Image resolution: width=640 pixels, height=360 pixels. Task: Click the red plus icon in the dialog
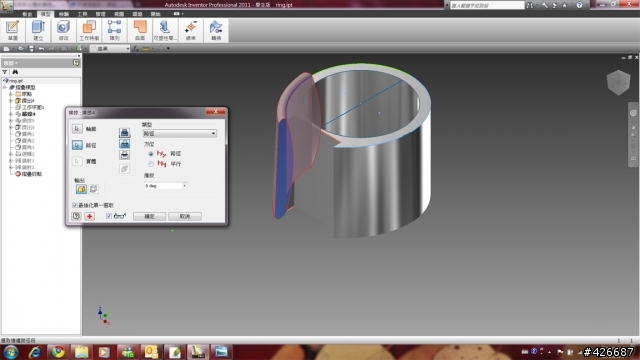[x=89, y=216]
